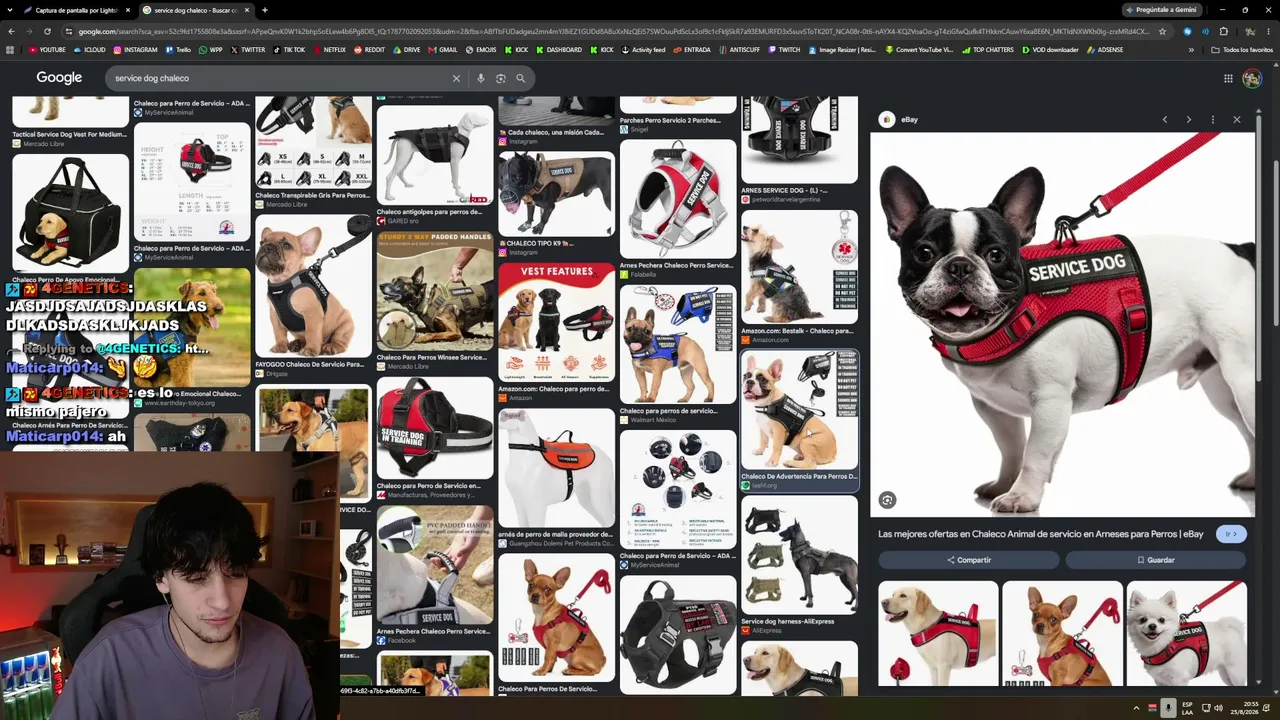
Task: Open the ICLOUD bookmark
Action: click(89, 50)
